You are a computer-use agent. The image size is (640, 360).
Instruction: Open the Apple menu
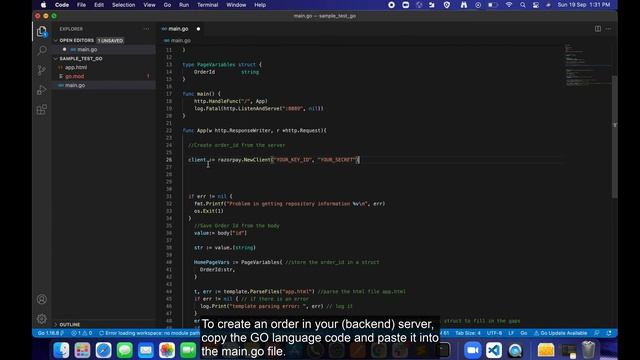click(43, 5)
